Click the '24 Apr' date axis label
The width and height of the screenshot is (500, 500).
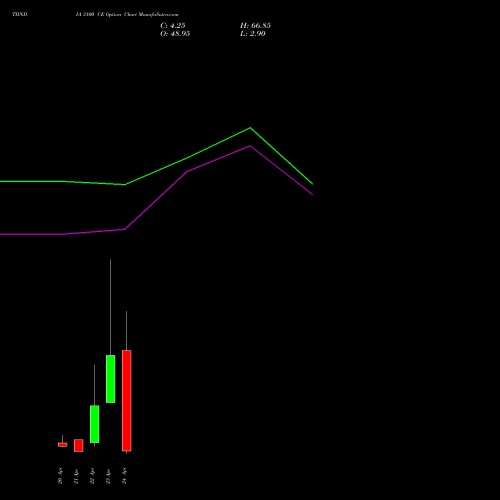point(124,476)
